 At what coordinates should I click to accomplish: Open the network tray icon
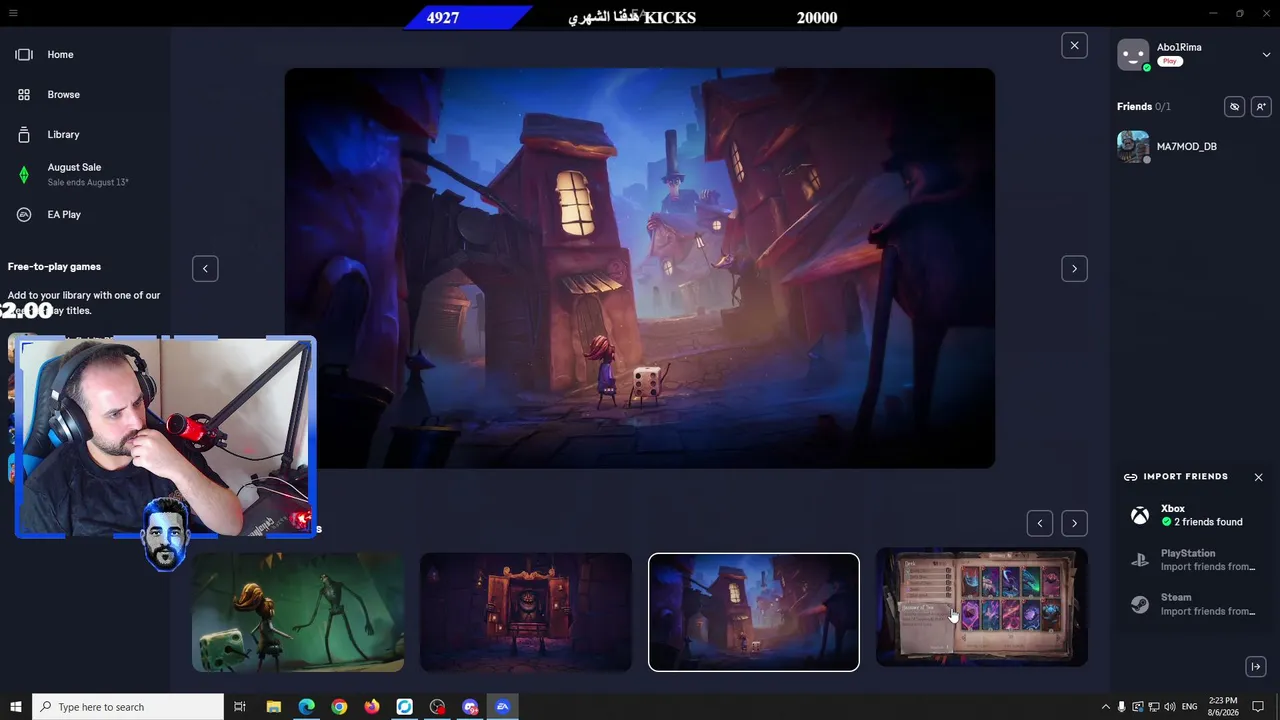pos(1153,707)
